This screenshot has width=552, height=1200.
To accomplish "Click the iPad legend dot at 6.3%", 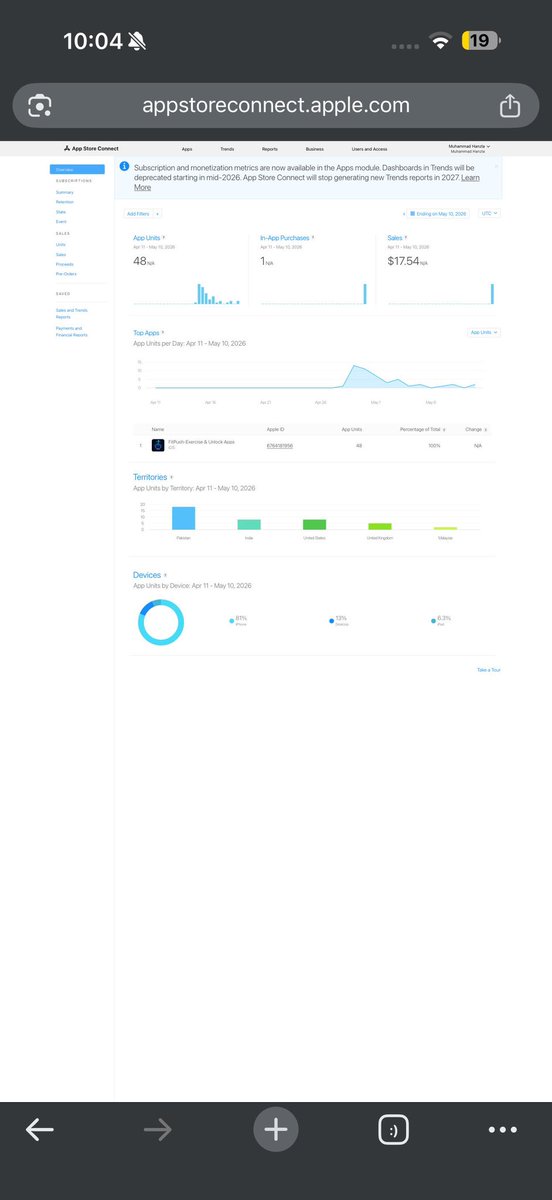I will (x=433, y=621).
